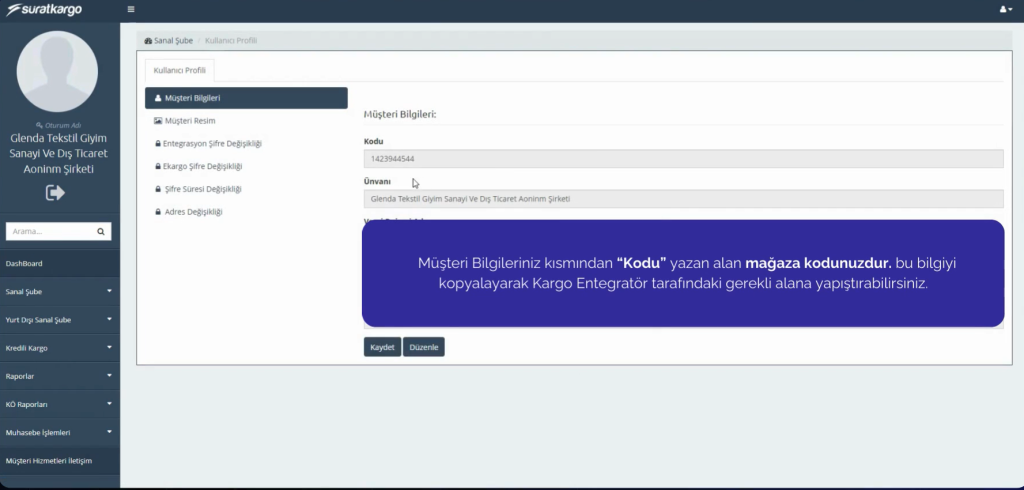Click the Kaydet button

[x=382, y=347]
